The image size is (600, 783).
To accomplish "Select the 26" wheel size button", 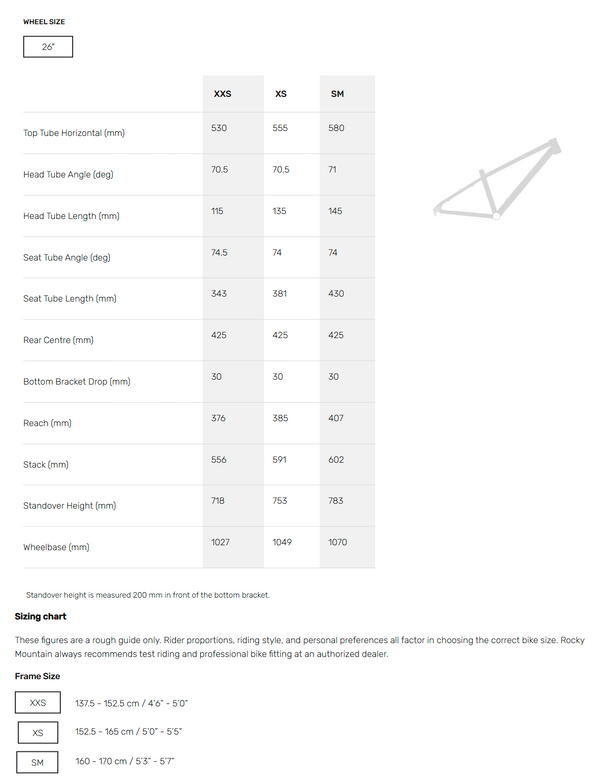I will coord(48,47).
